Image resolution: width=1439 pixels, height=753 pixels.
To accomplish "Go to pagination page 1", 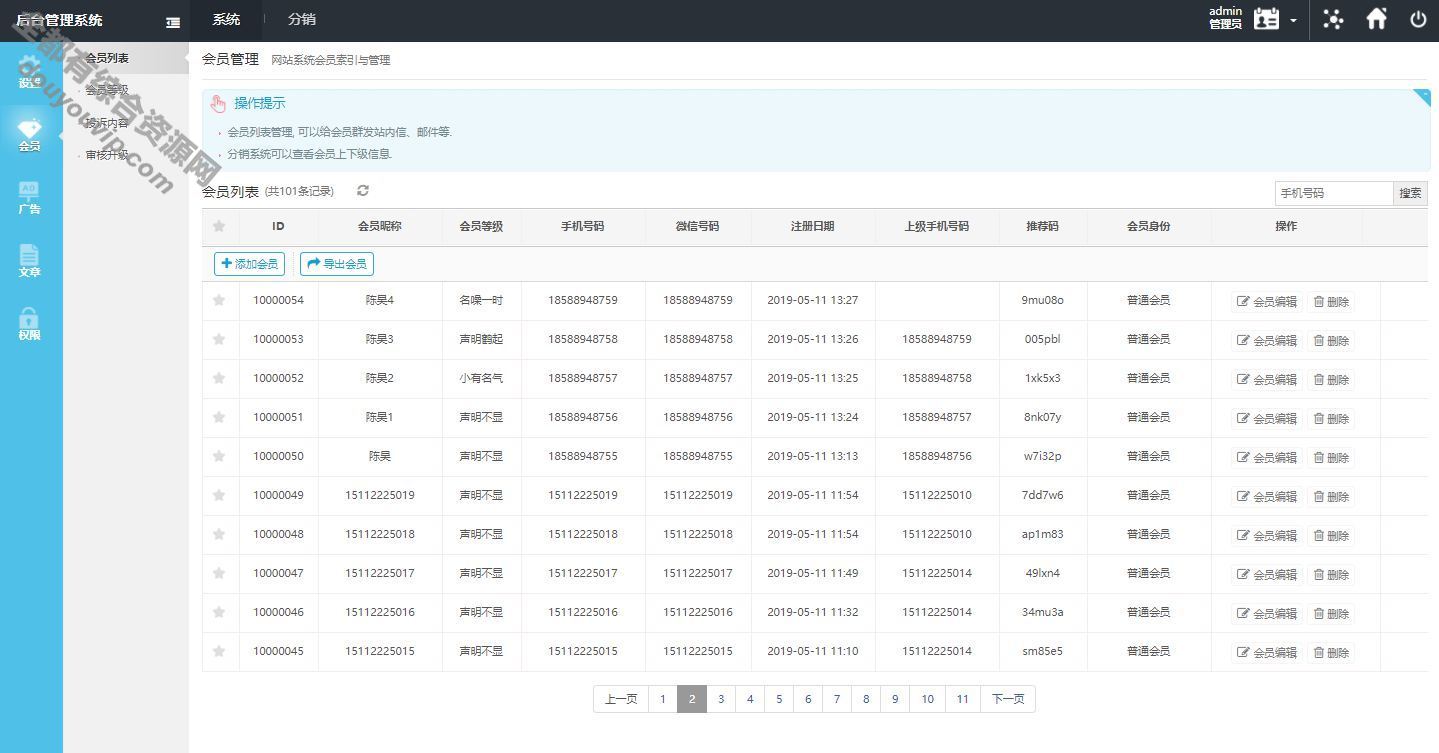I will point(662,699).
